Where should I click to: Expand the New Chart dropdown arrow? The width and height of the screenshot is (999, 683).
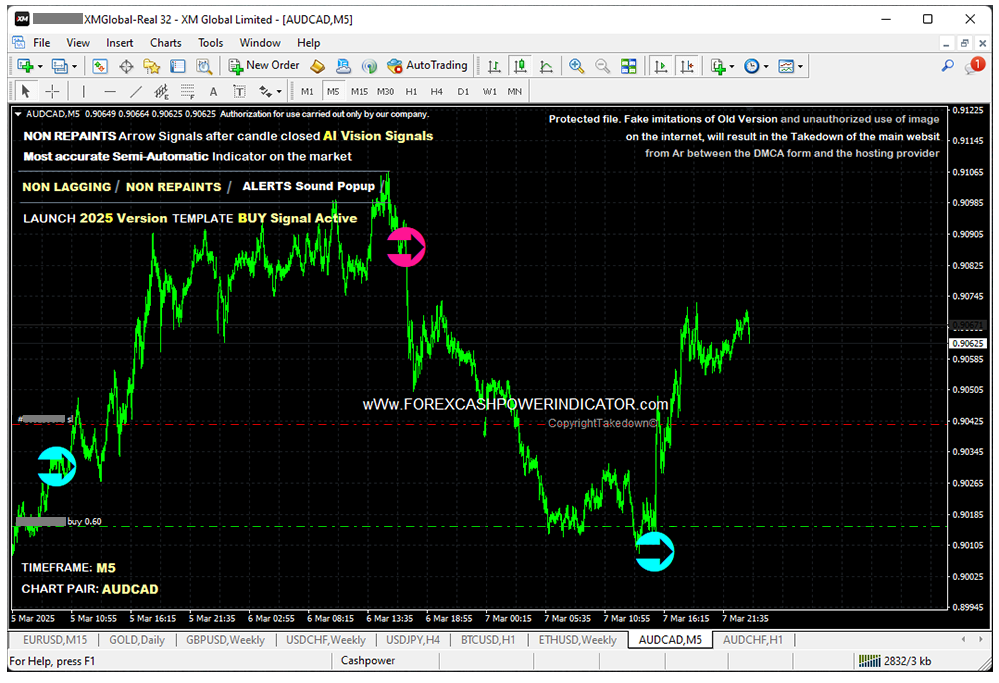point(40,66)
